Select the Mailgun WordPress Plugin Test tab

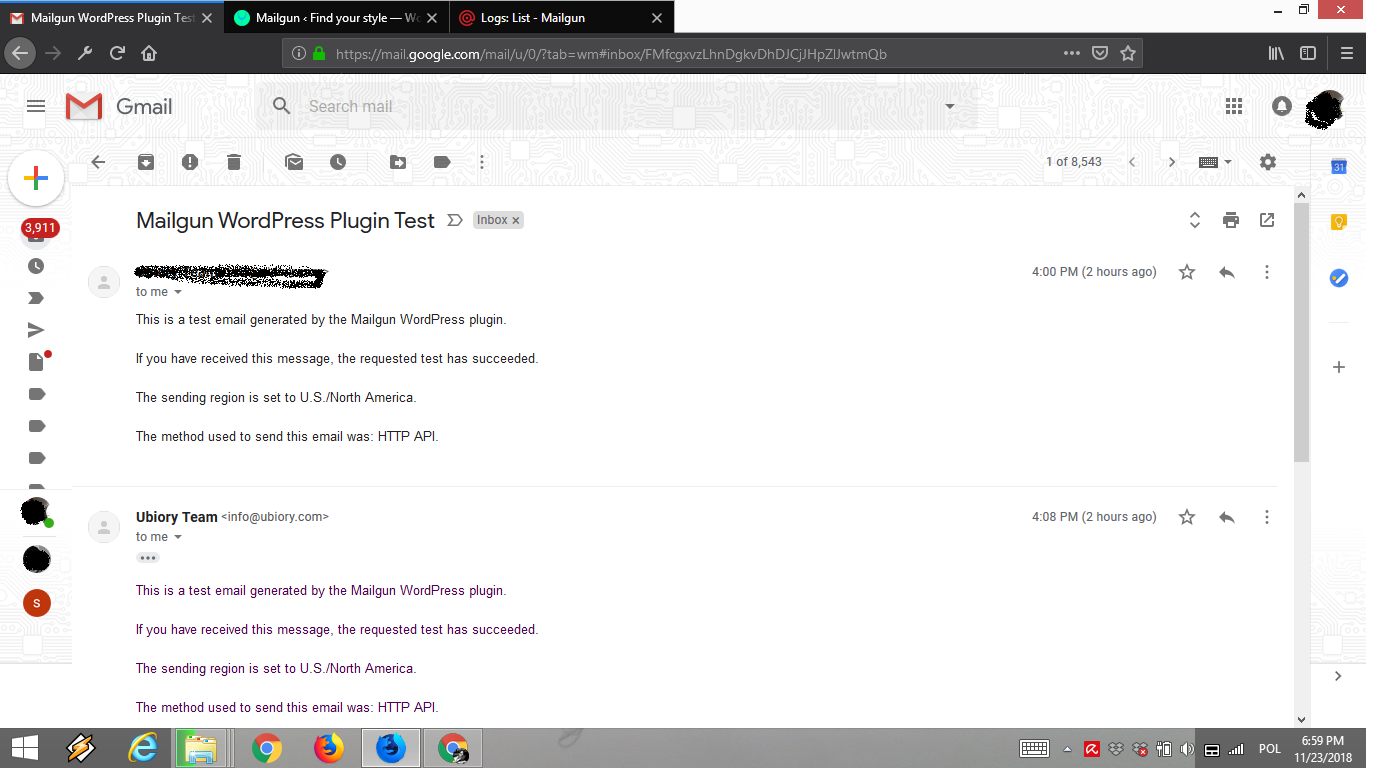(112, 18)
